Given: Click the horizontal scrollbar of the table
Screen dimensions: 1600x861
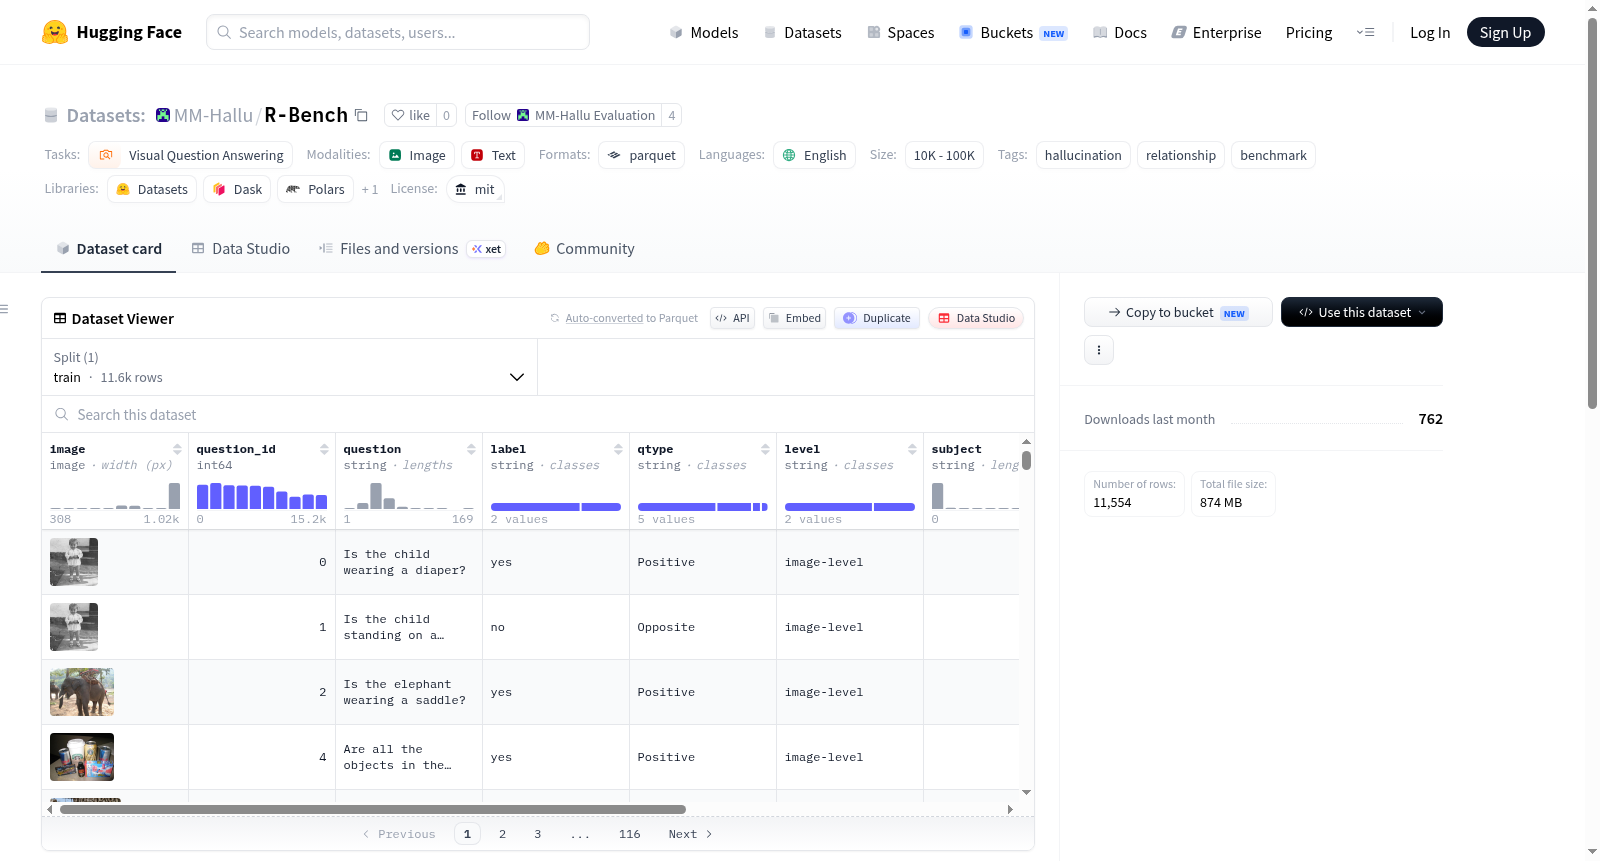Looking at the screenshot, I should tap(373, 809).
